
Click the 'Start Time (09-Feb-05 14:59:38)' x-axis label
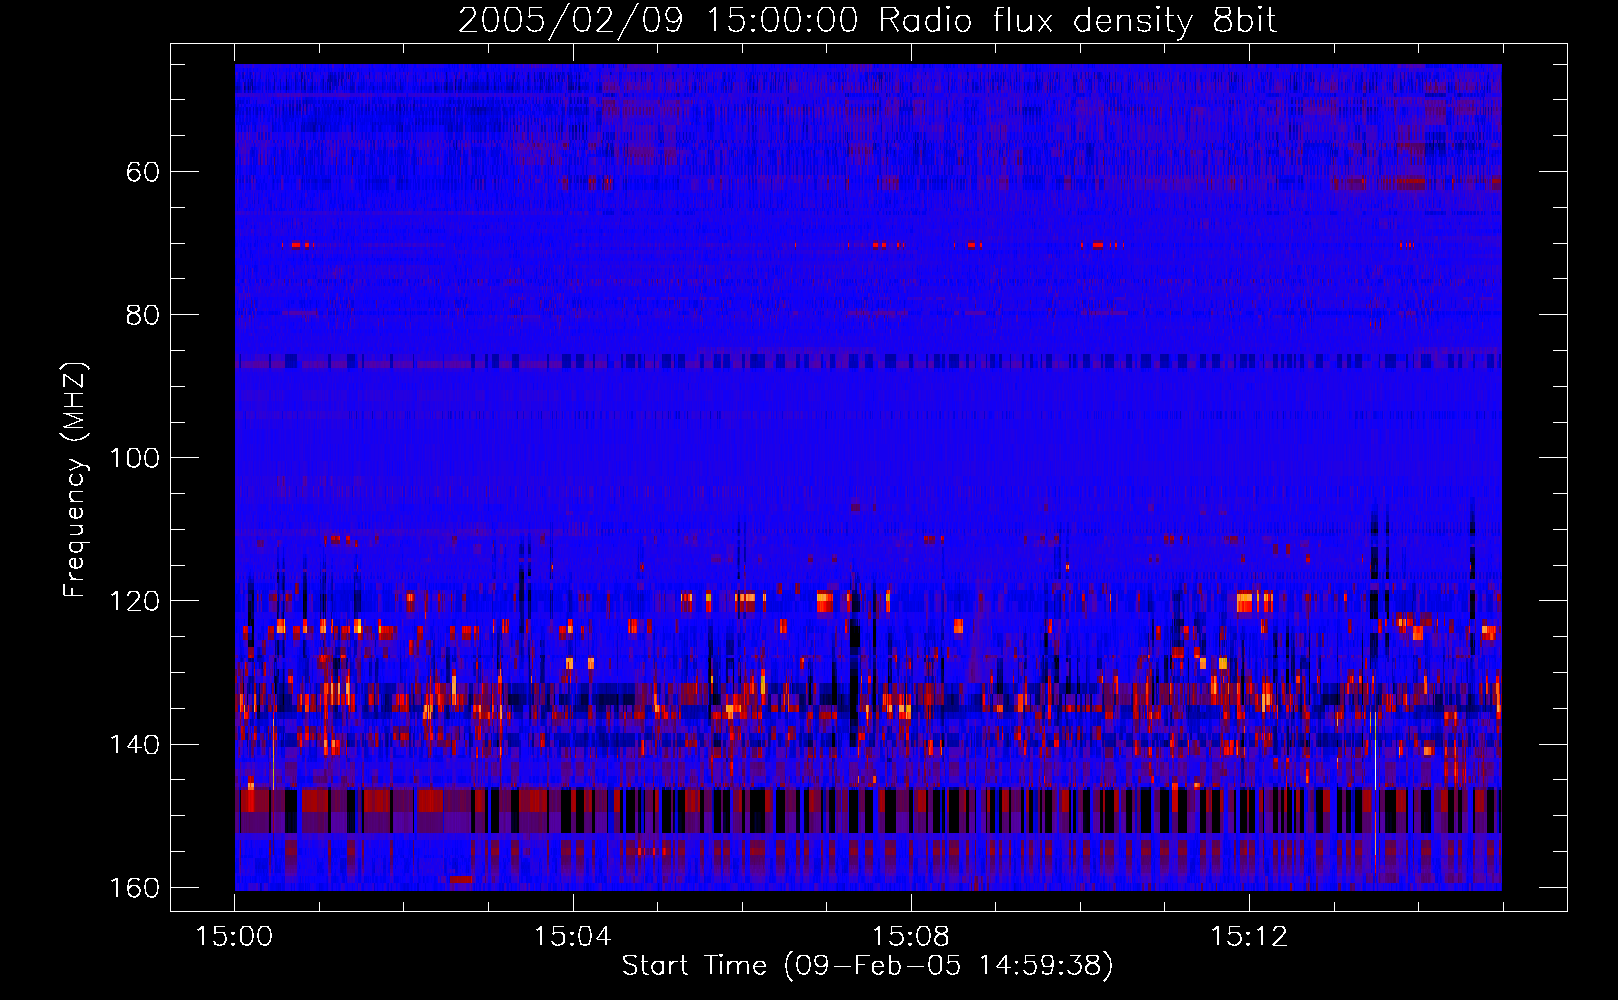click(x=867, y=966)
